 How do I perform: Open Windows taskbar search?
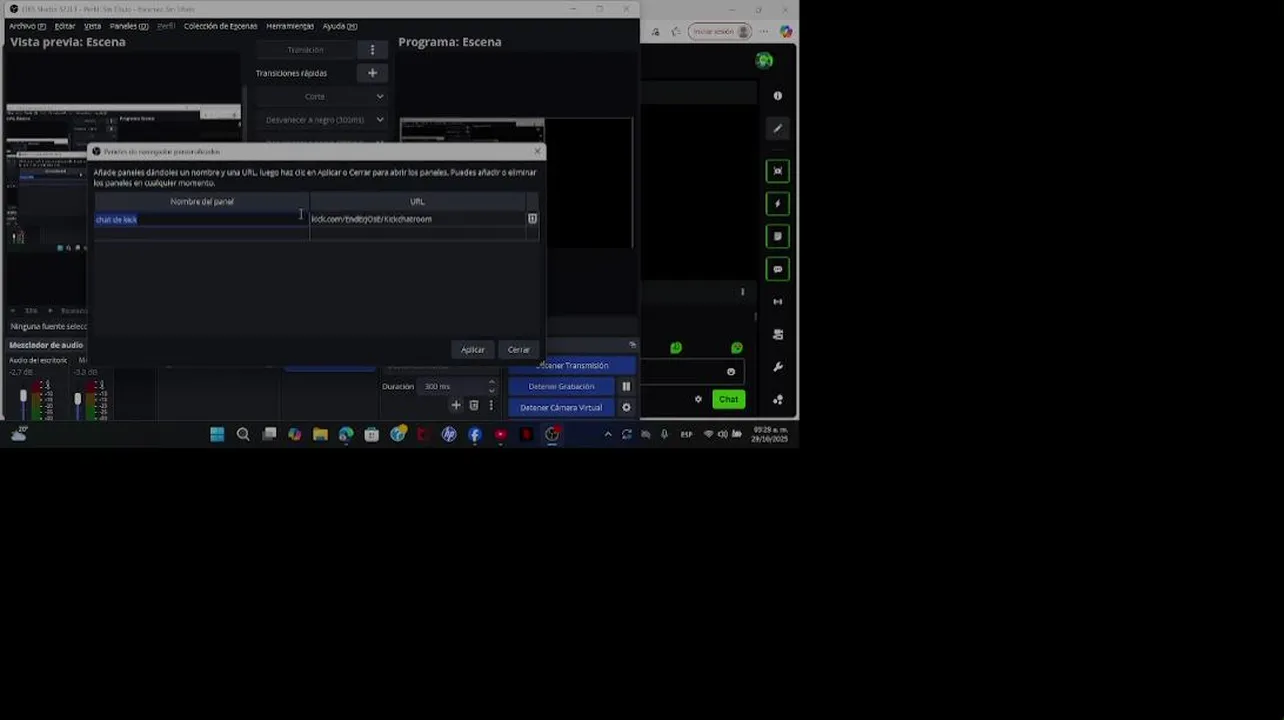click(243, 434)
